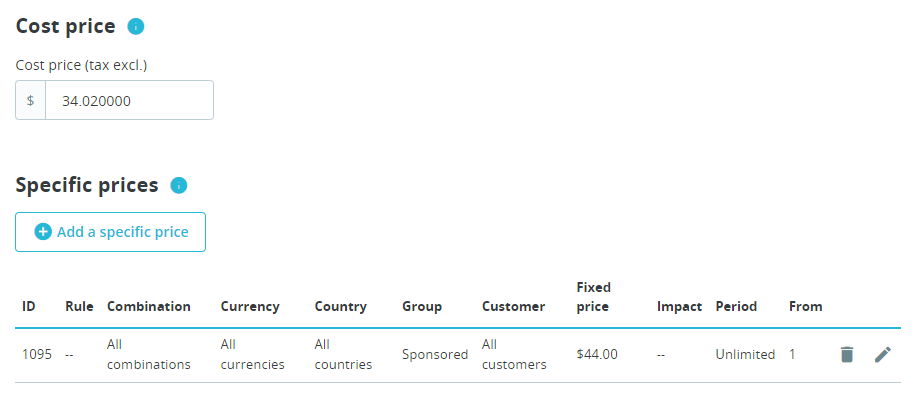Select the Customer column header
The image size is (923, 400).
513,306
